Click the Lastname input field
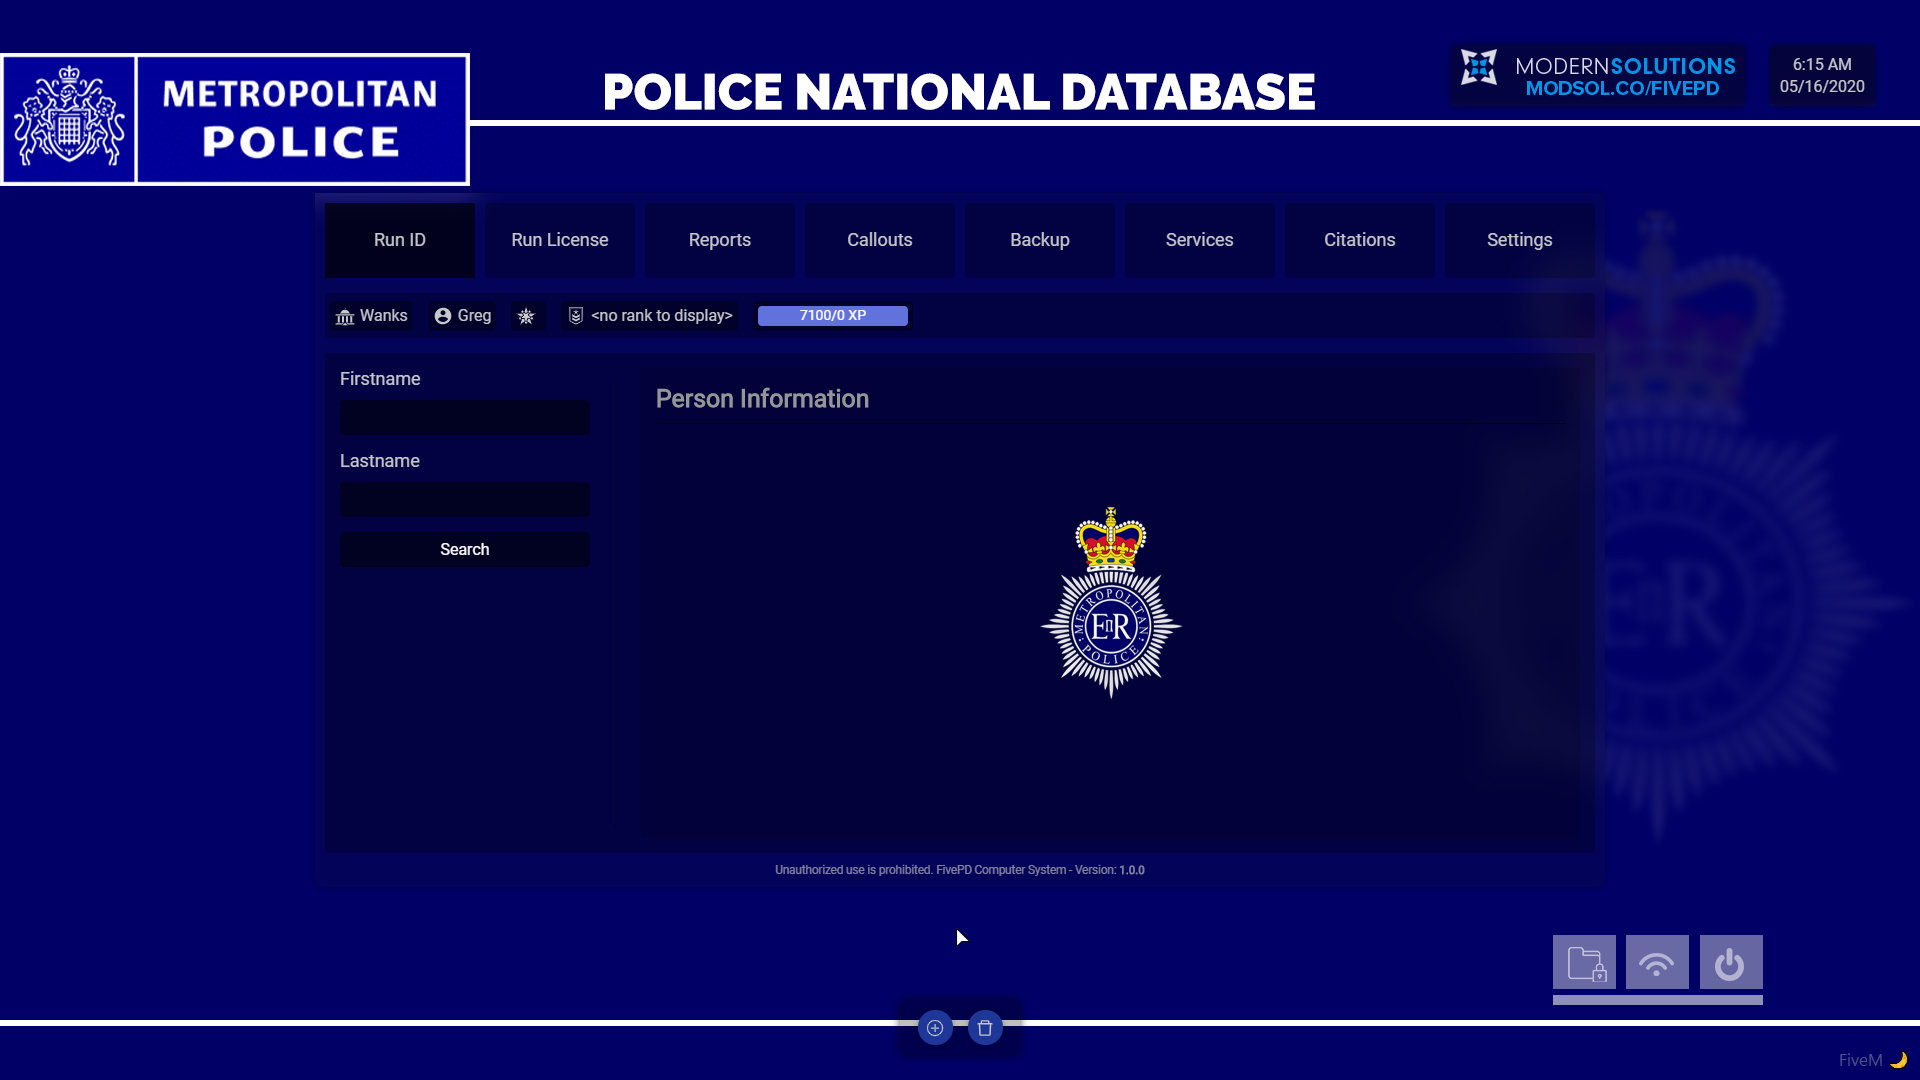The height and width of the screenshot is (1080, 1920). pyautogui.click(x=465, y=499)
